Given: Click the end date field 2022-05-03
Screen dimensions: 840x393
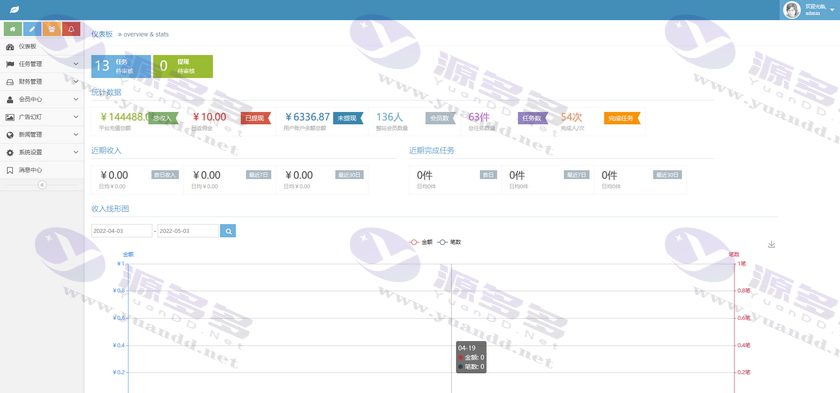Looking at the screenshot, I should click(x=189, y=231).
